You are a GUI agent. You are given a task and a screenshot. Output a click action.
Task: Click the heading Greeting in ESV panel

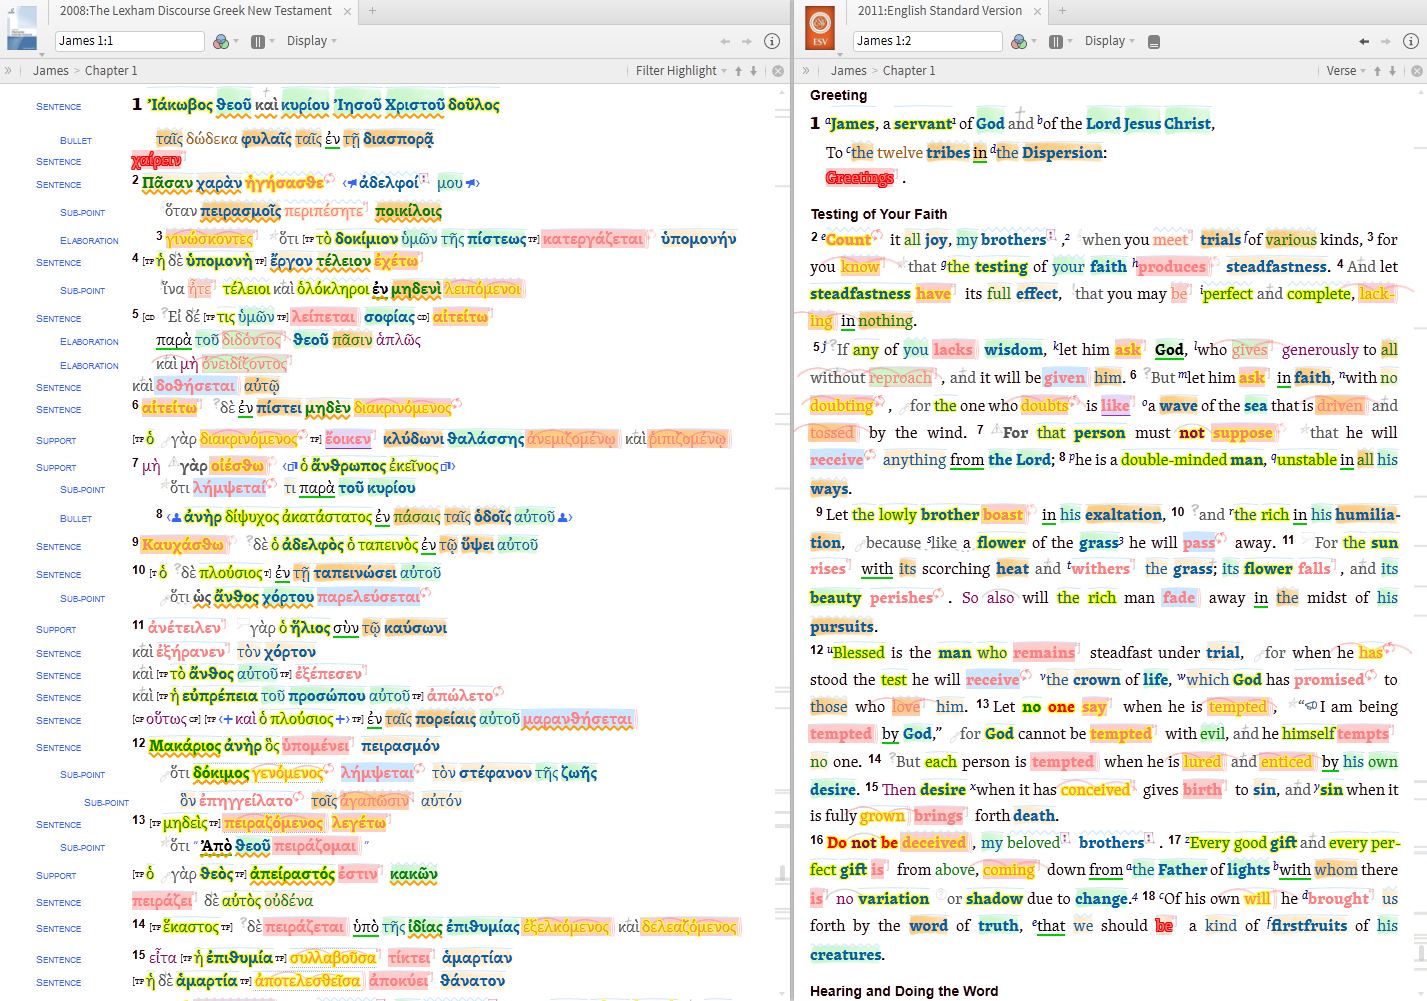[x=838, y=95]
